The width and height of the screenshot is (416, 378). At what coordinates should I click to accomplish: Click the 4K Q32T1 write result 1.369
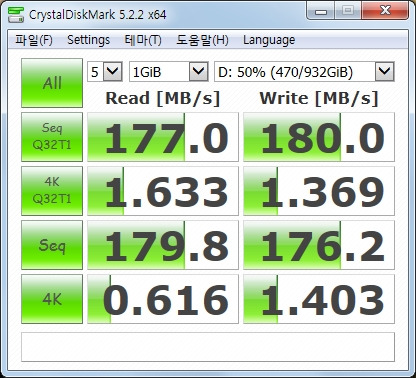(x=319, y=191)
